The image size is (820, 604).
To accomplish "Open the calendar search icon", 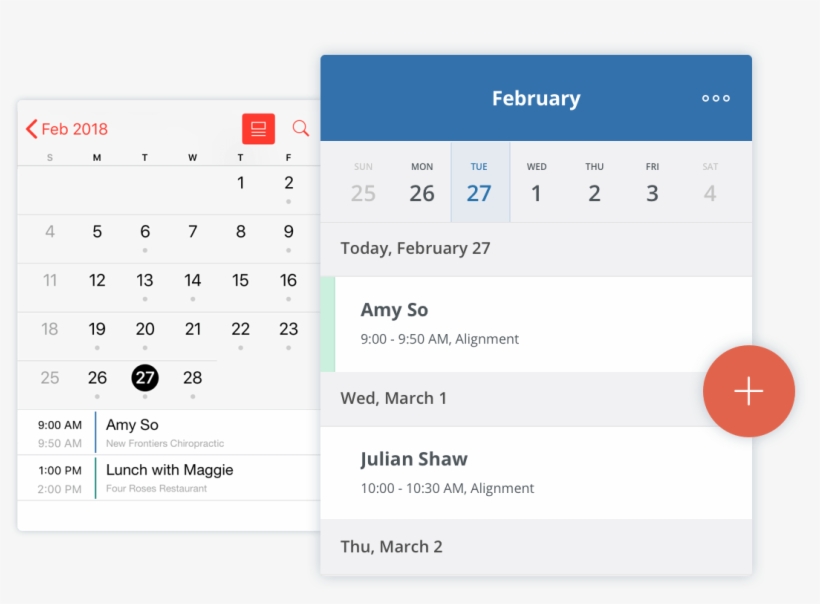I will [x=298, y=129].
